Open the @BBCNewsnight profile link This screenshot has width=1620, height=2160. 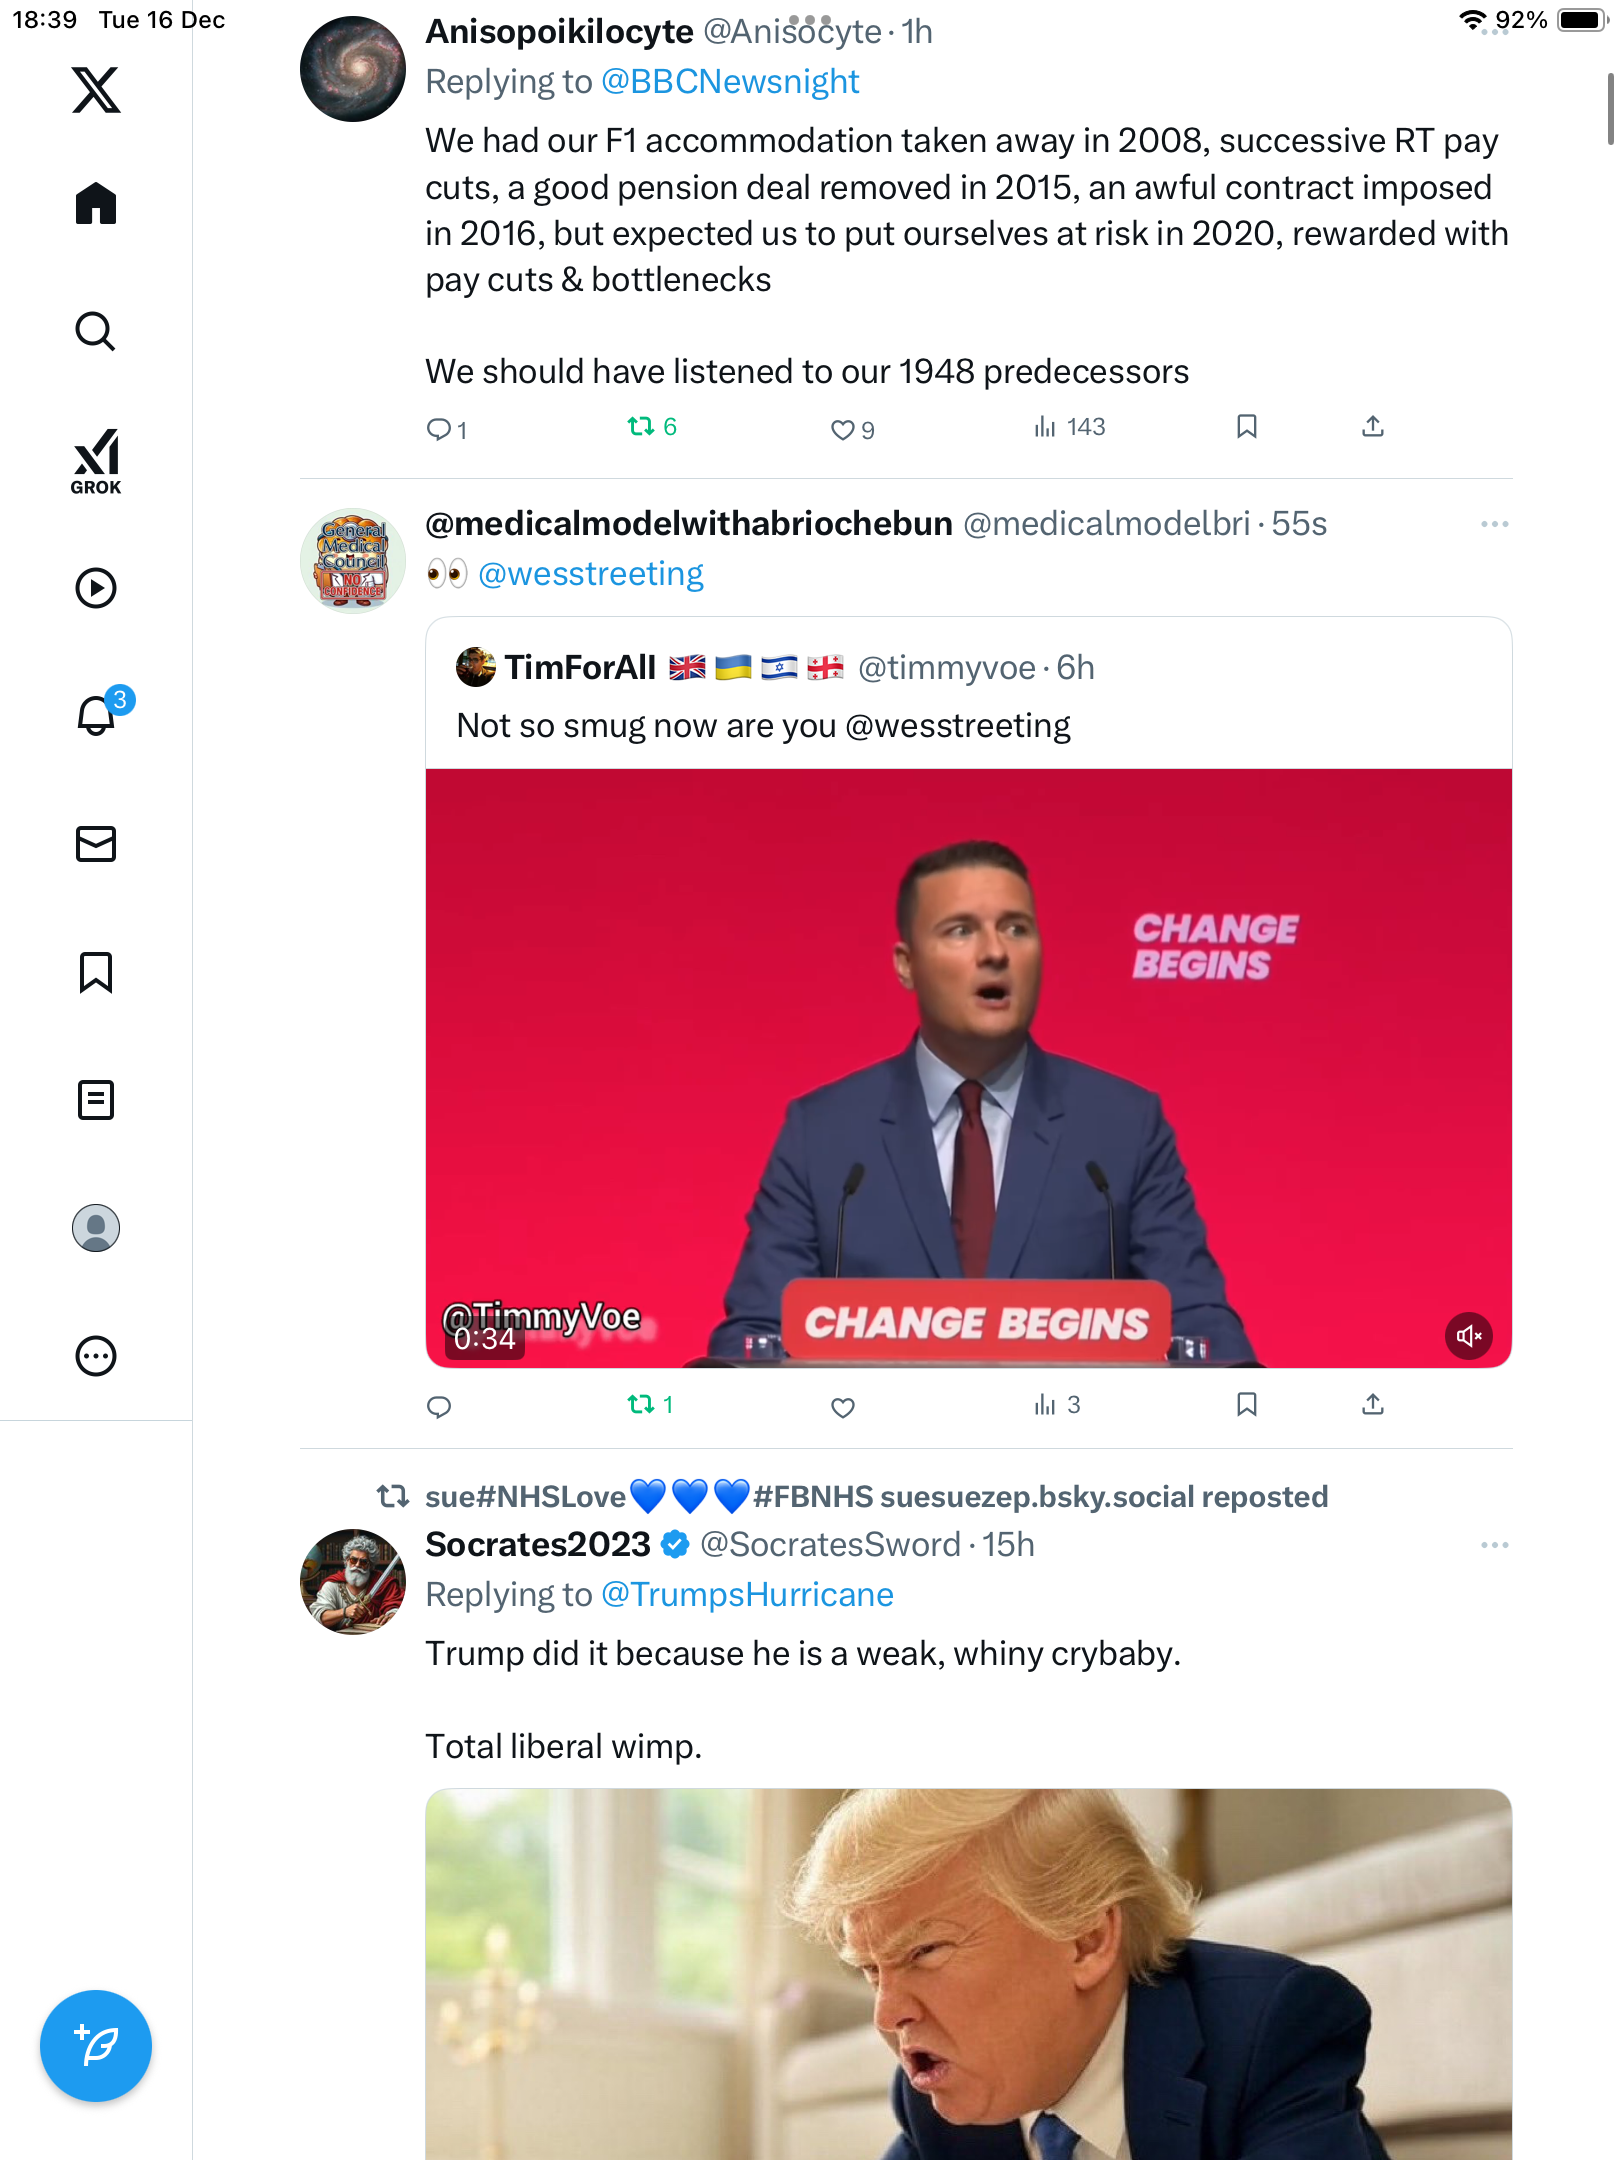pyautogui.click(x=730, y=82)
